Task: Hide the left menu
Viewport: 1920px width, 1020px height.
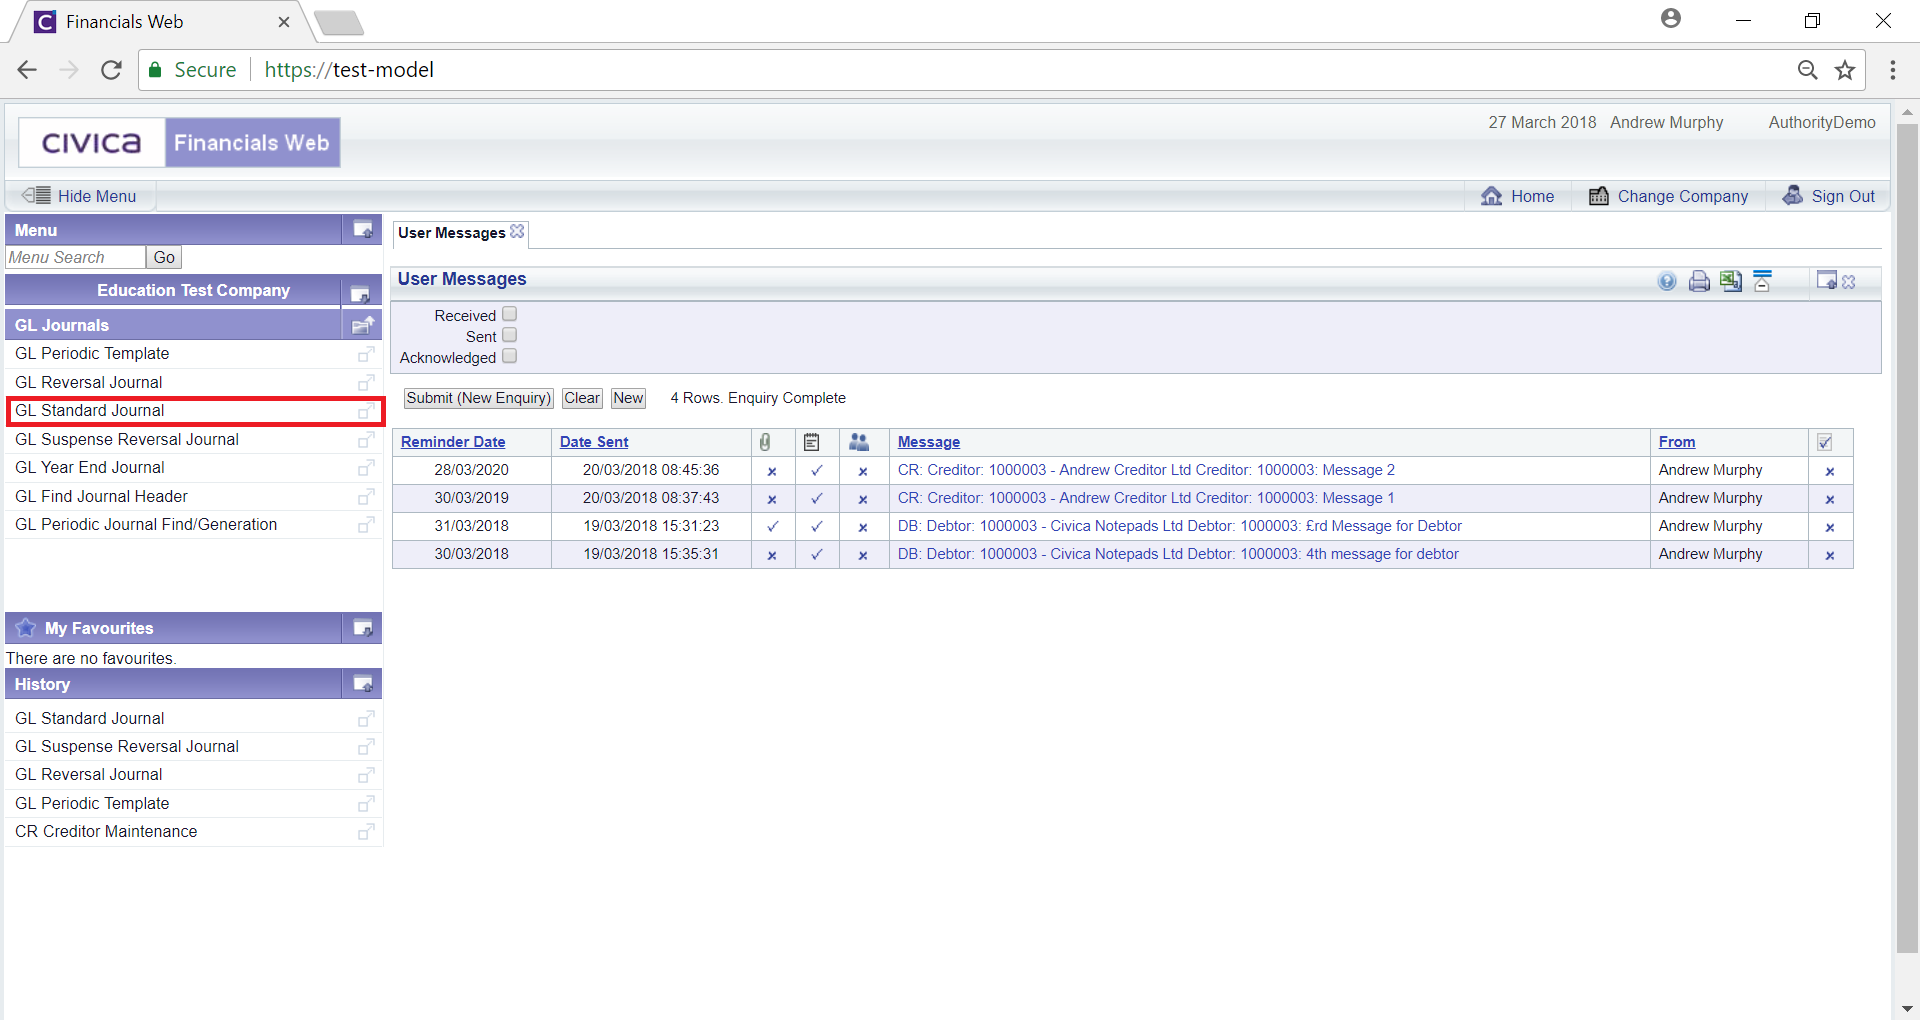Action: (80, 196)
